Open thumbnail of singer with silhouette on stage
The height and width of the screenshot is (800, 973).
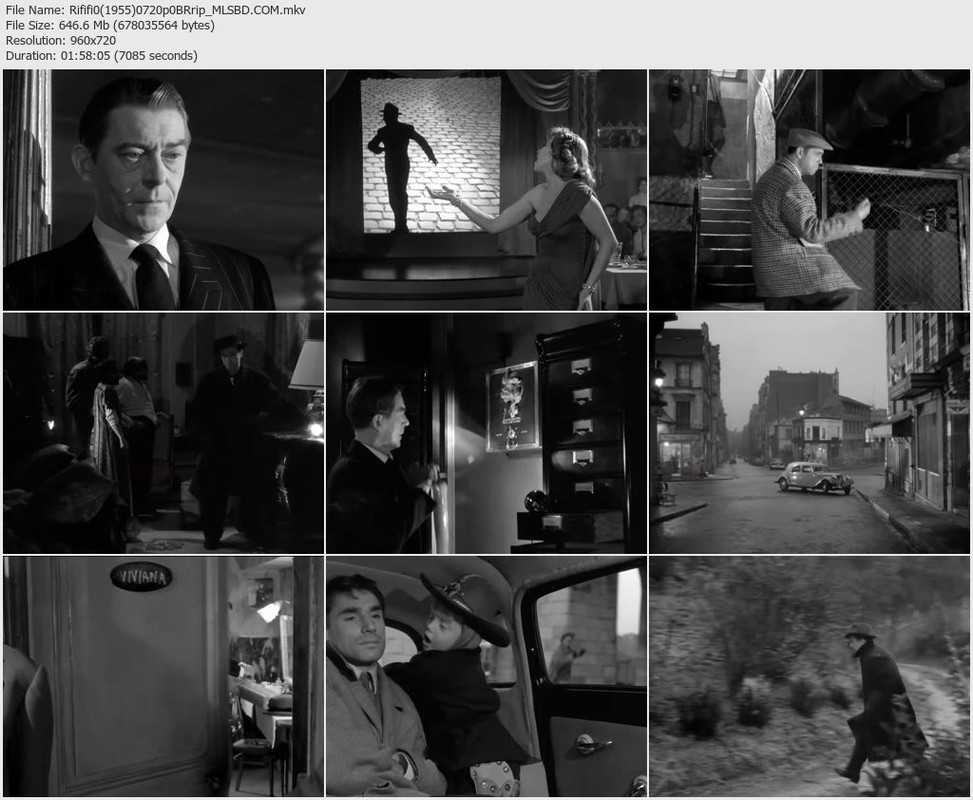coord(486,189)
